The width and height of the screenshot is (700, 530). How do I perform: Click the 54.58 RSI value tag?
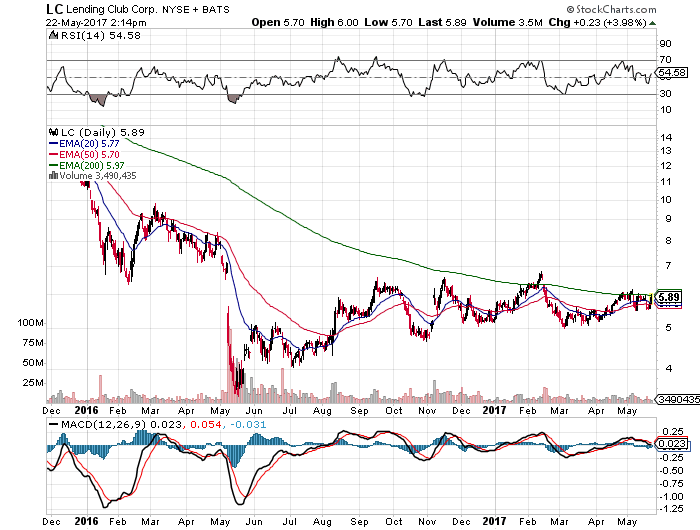[672, 72]
